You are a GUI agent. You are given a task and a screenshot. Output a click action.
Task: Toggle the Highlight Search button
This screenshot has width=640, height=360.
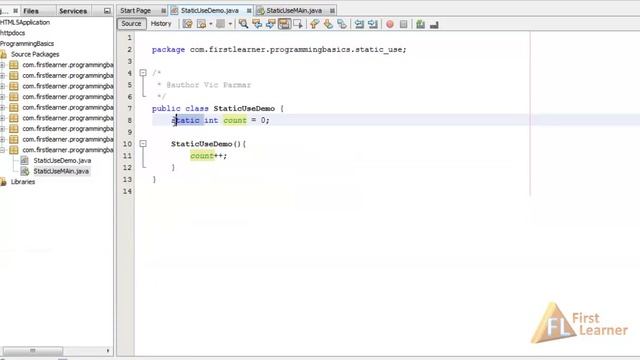tap(284, 24)
